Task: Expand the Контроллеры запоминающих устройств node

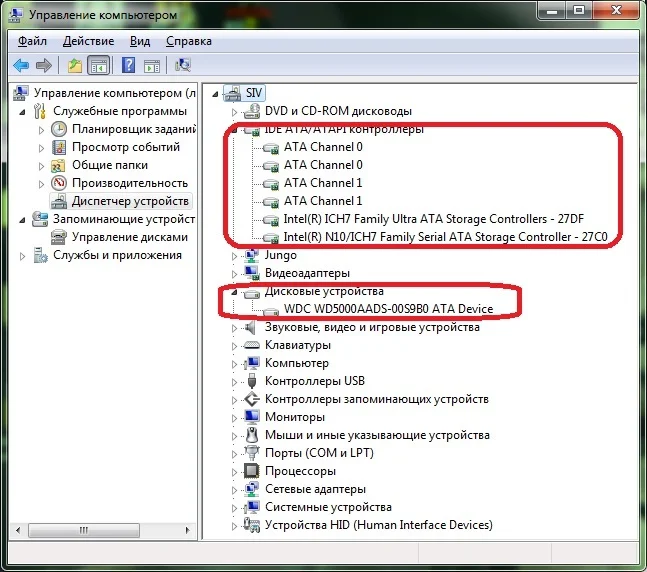Action: pyautogui.click(x=234, y=400)
